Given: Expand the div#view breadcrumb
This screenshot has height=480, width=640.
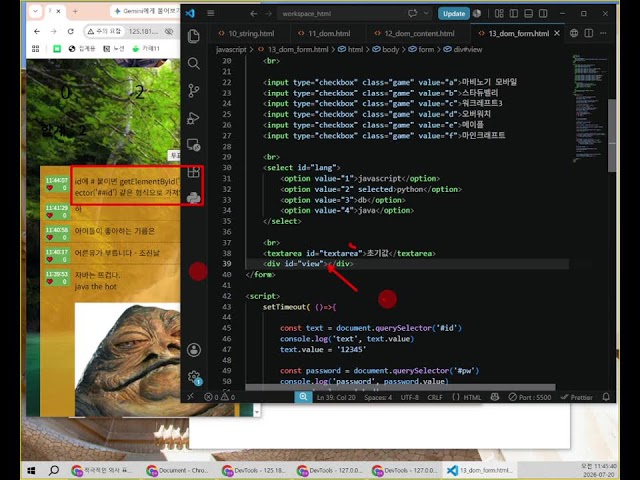Looking at the screenshot, I should point(463,49).
